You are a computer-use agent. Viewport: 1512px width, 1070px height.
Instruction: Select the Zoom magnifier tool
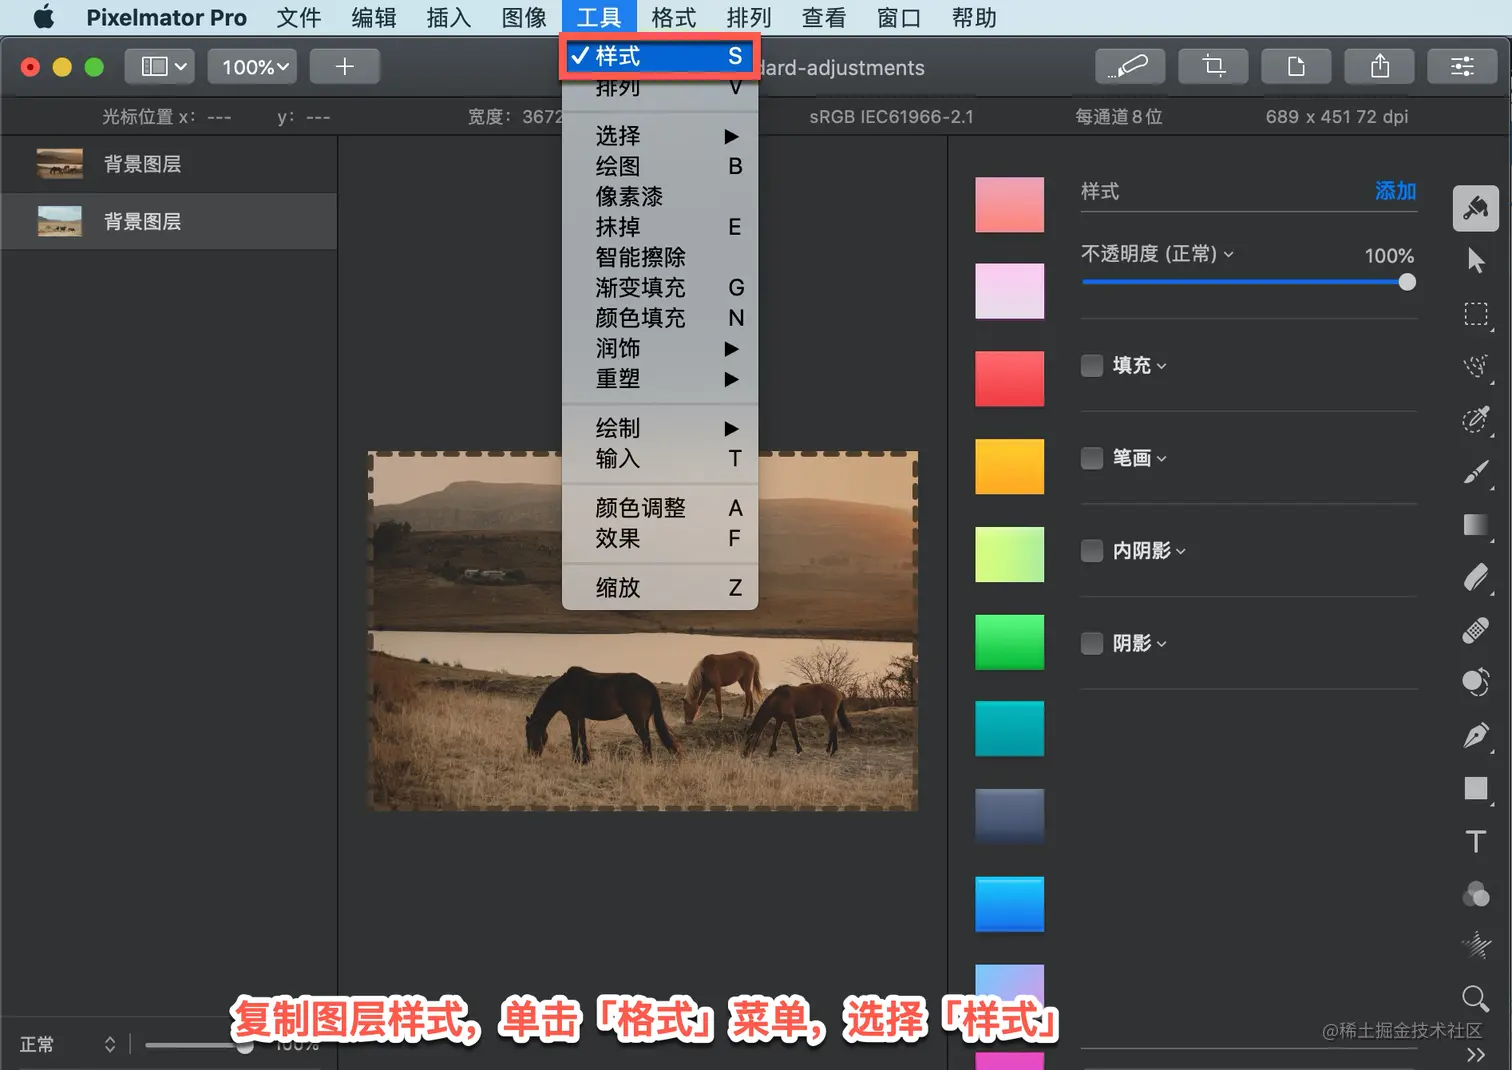tap(1475, 998)
